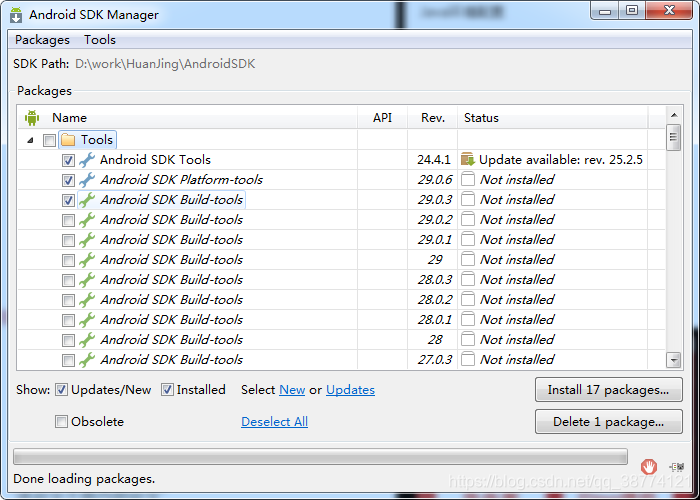Click not-installed icon for Platform-tools 29.0.6
Image resolution: width=700 pixels, height=500 pixels.
pos(468,179)
